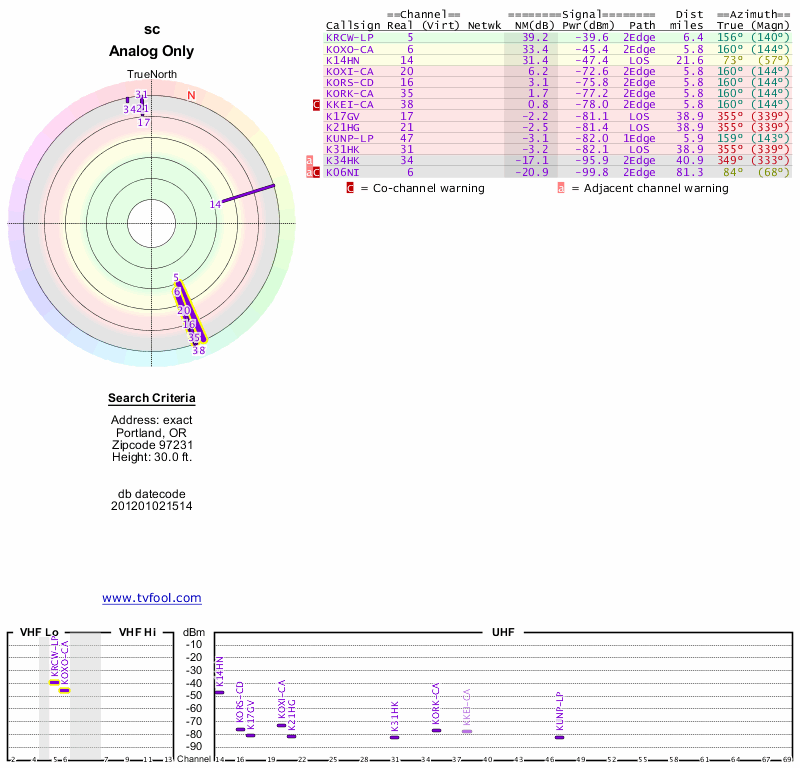Click the red C icon in legend

(x=350, y=188)
